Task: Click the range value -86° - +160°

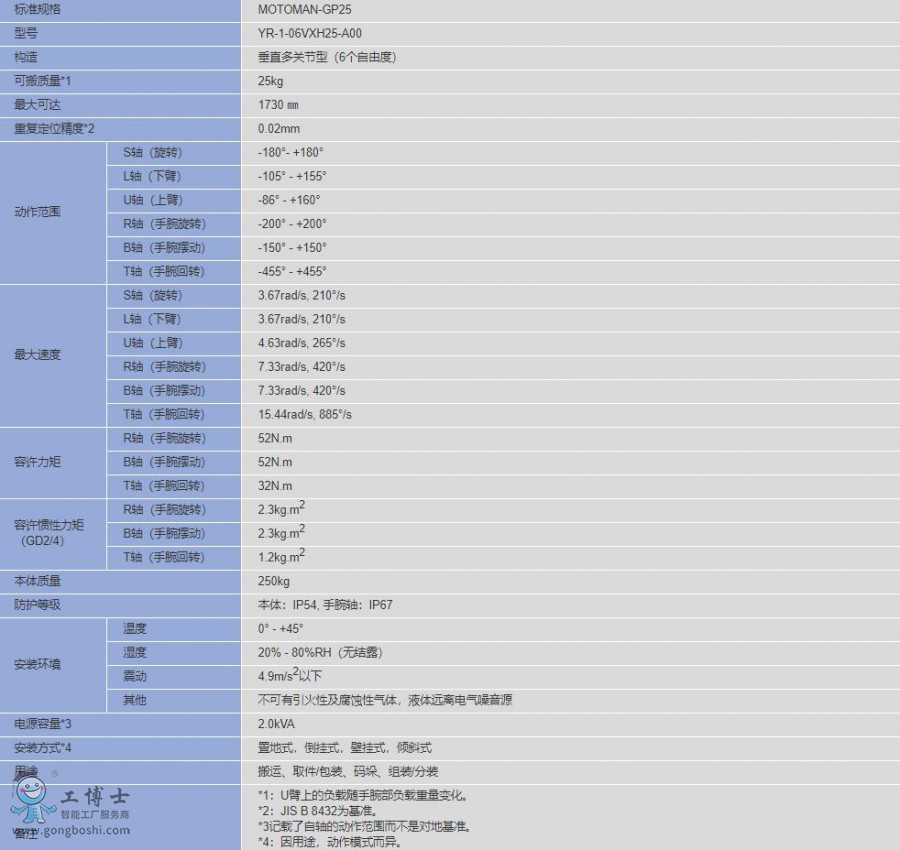Action: click(289, 200)
